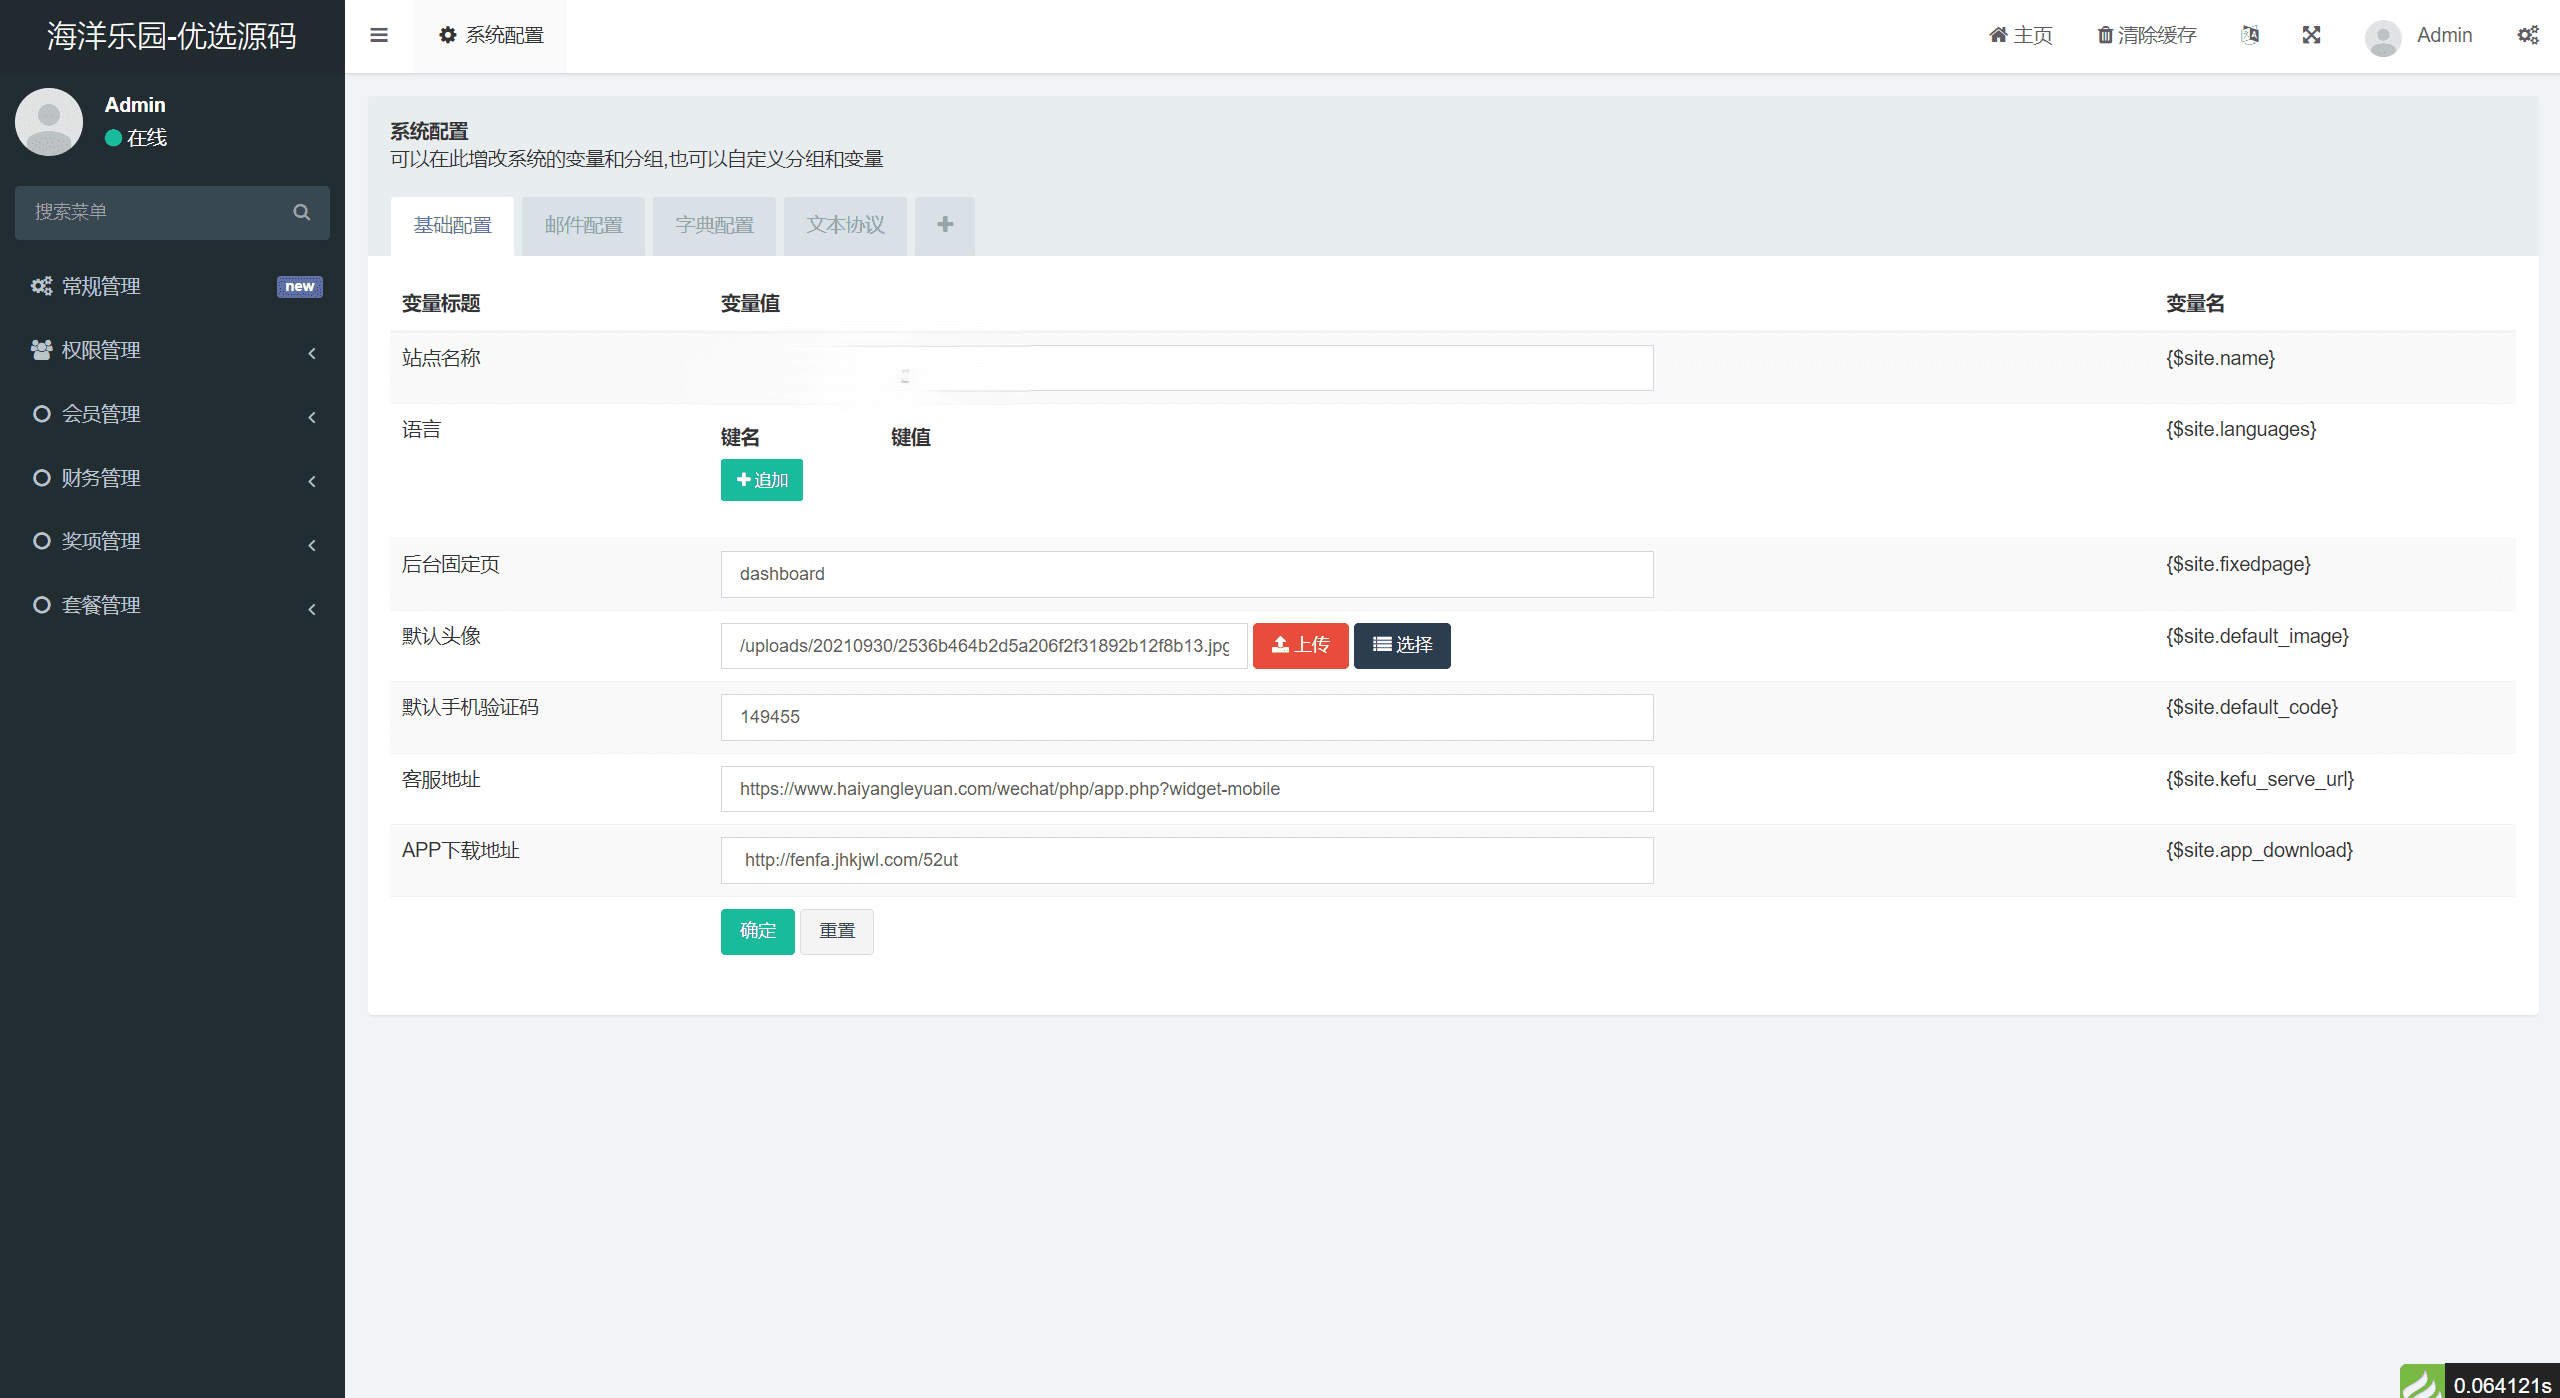
Task: Switch to the 邮件配置 tab
Action: click(x=583, y=225)
